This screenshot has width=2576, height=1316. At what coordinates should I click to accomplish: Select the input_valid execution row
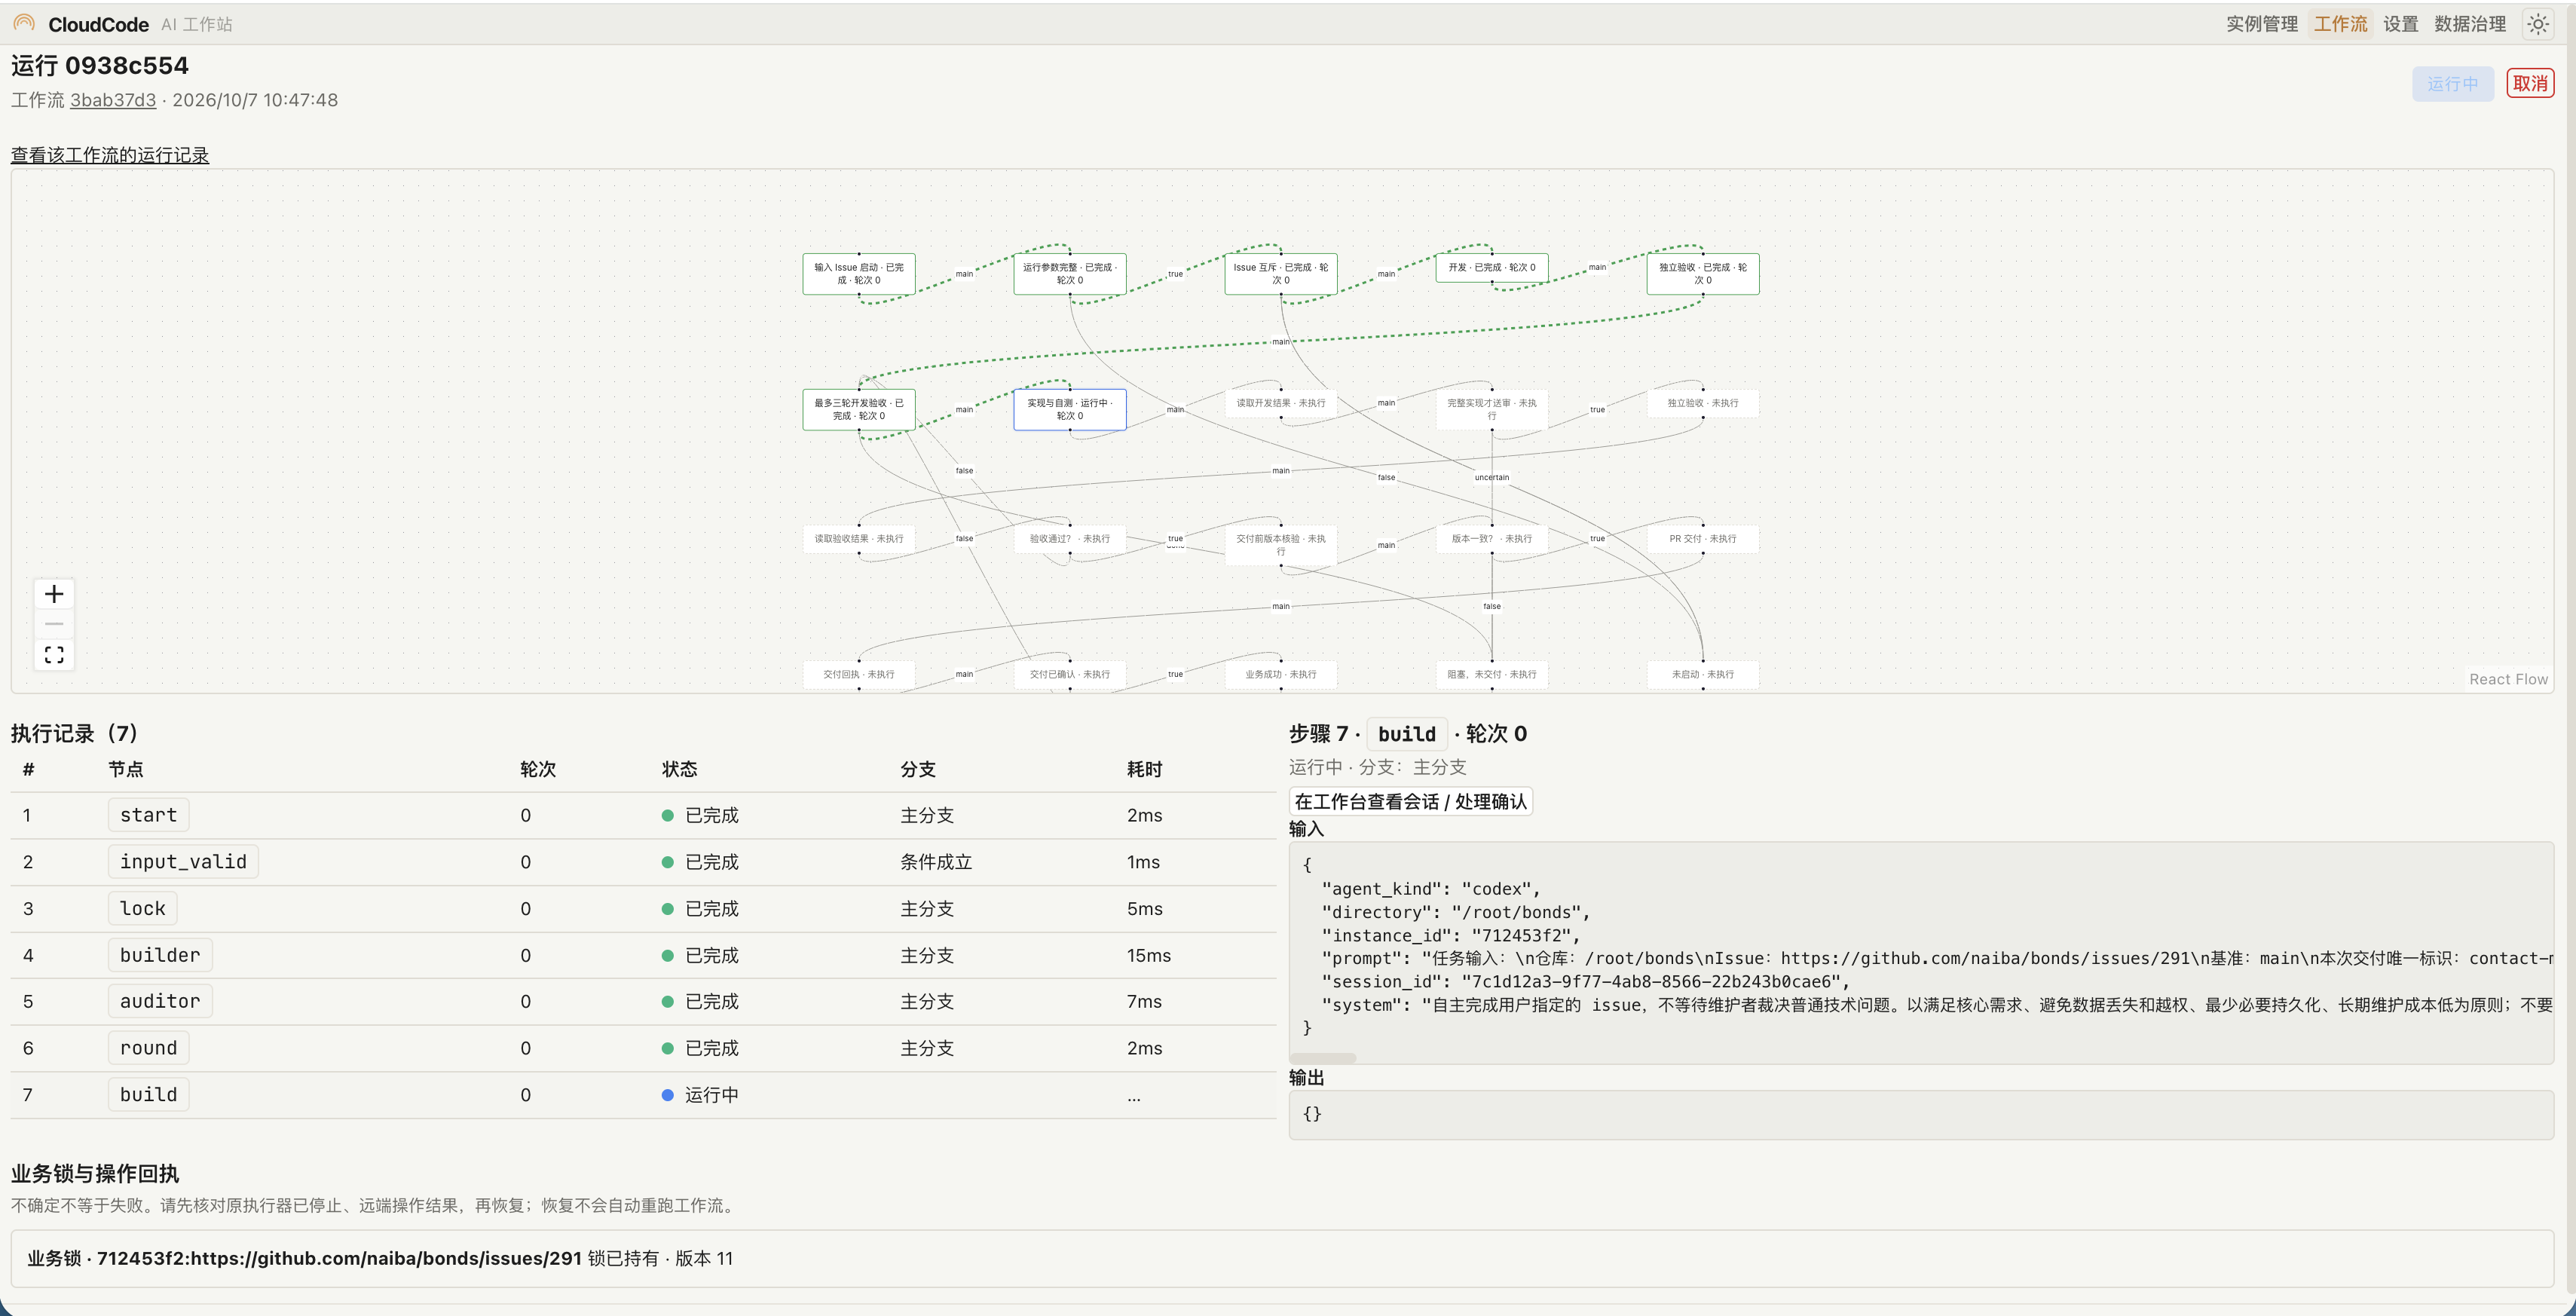(x=643, y=862)
